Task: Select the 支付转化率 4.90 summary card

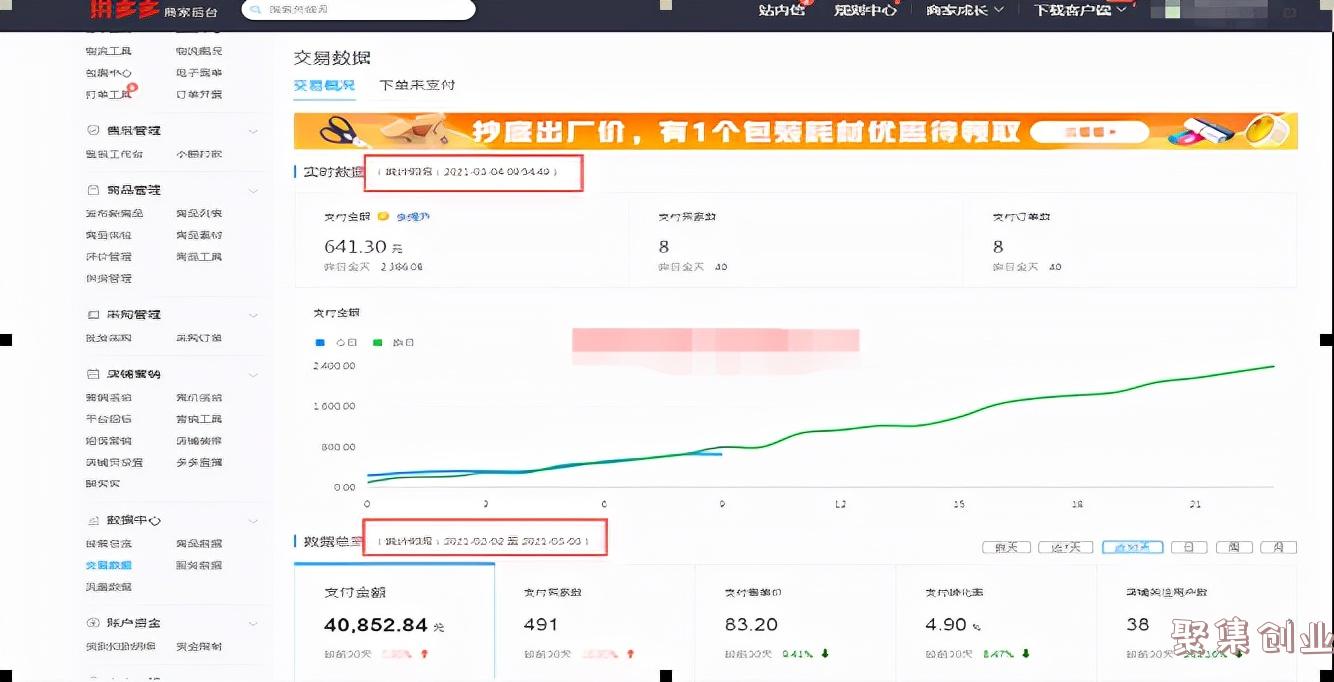Action: pyautogui.click(x=996, y=621)
